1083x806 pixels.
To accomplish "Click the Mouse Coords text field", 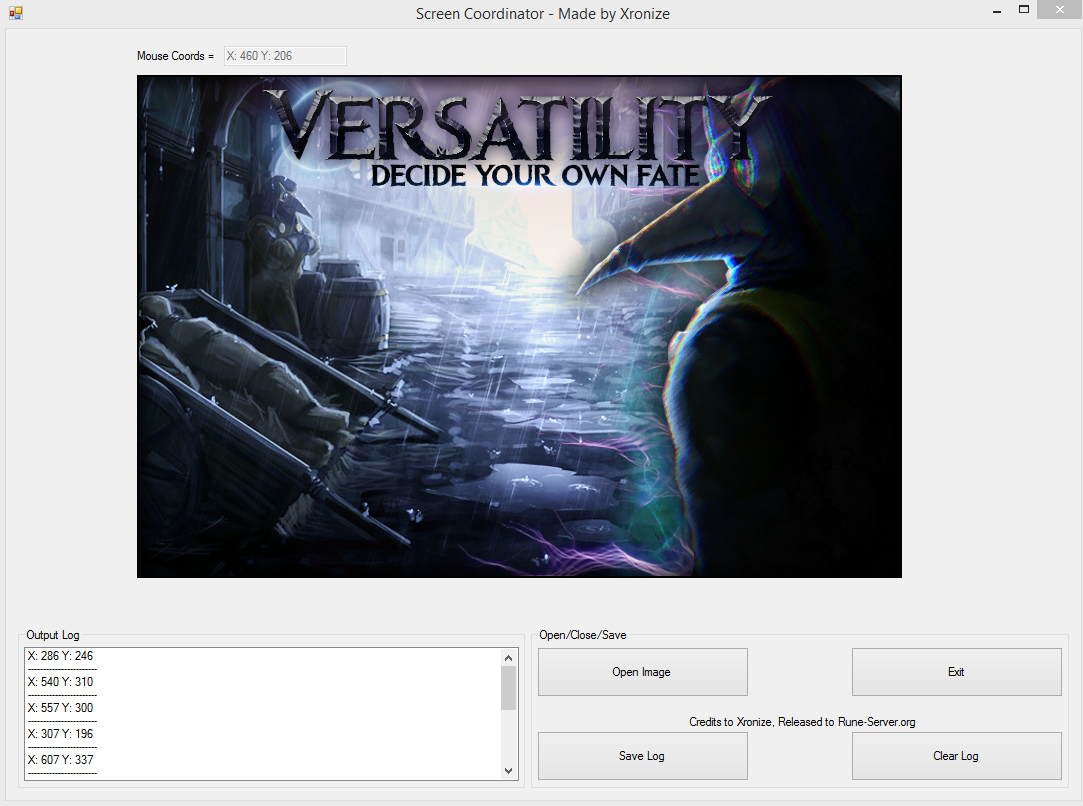I will (285, 56).
